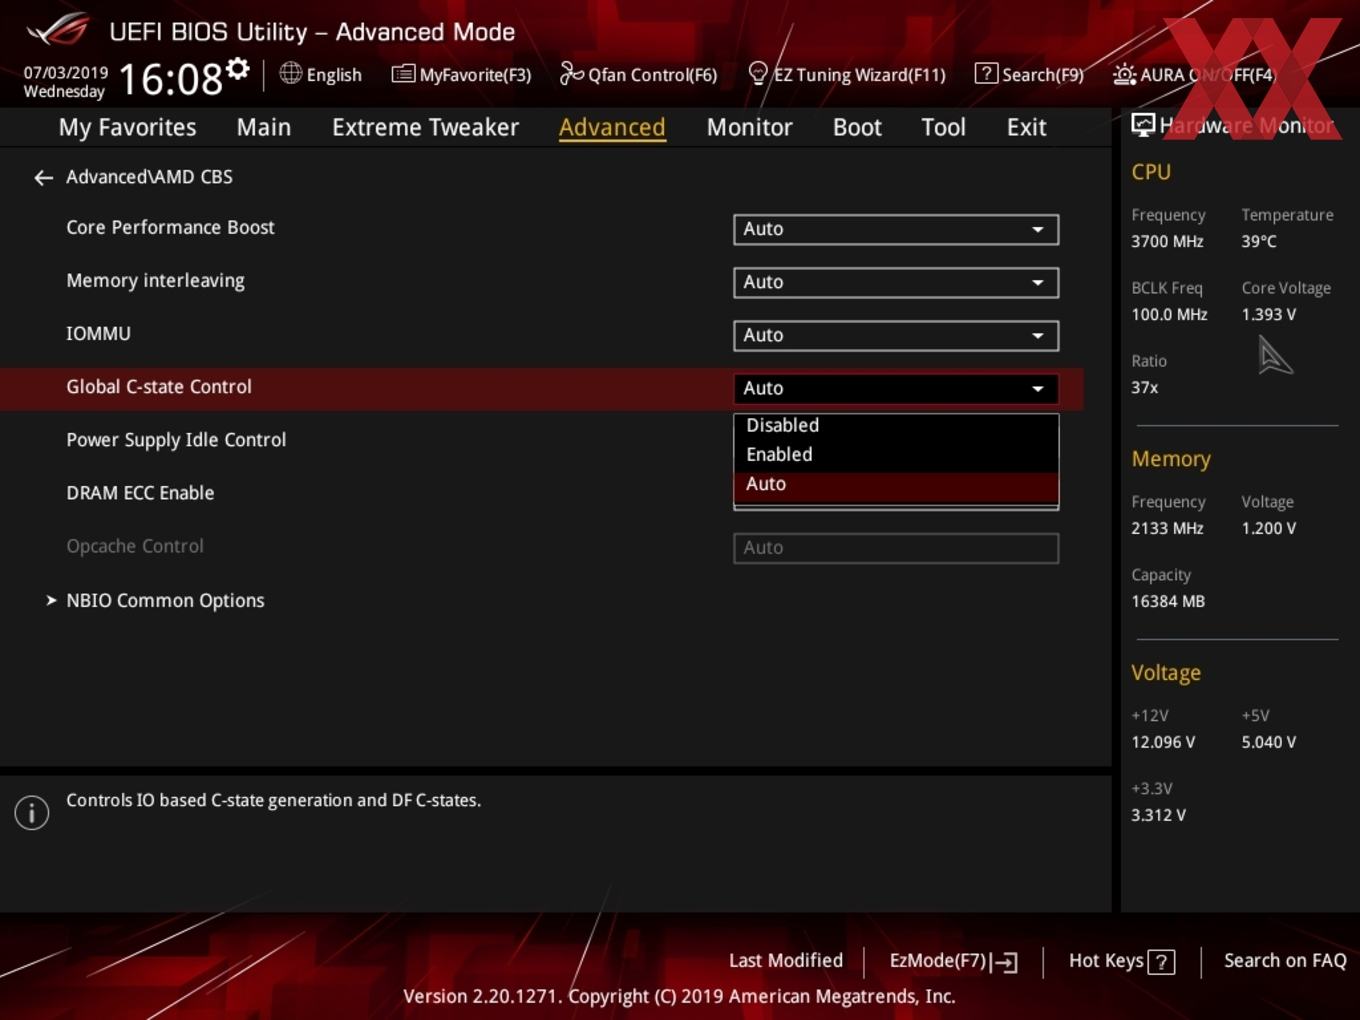Click the settings gear icon beside the clock
The image size is (1360, 1020).
pos(237,69)
